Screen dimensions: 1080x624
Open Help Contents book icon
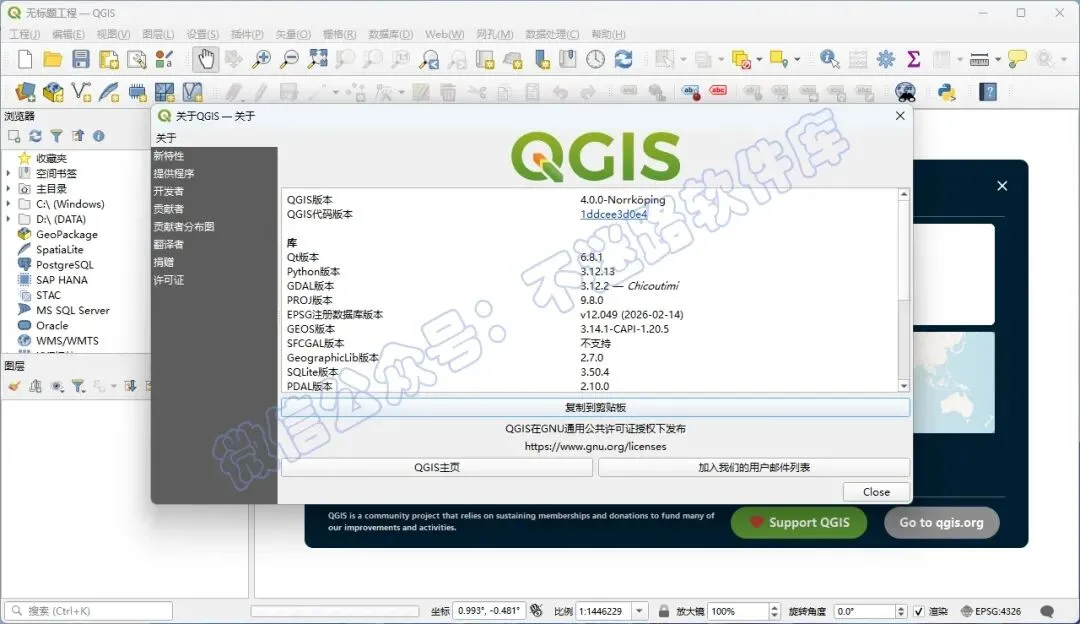pyautogui.click(x=988, y=92)
